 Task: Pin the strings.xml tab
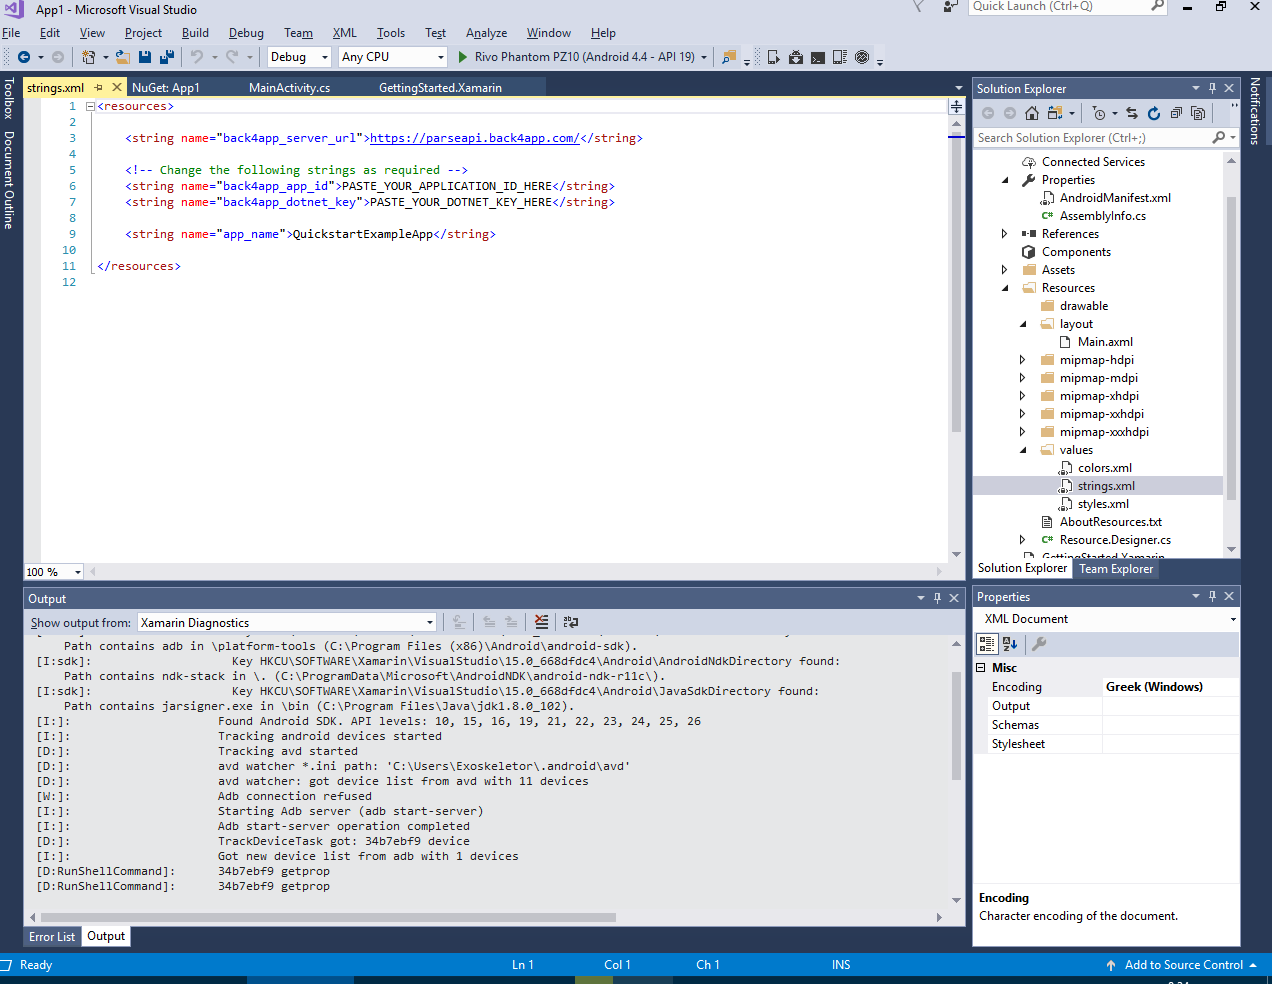[x=99, y=88]
